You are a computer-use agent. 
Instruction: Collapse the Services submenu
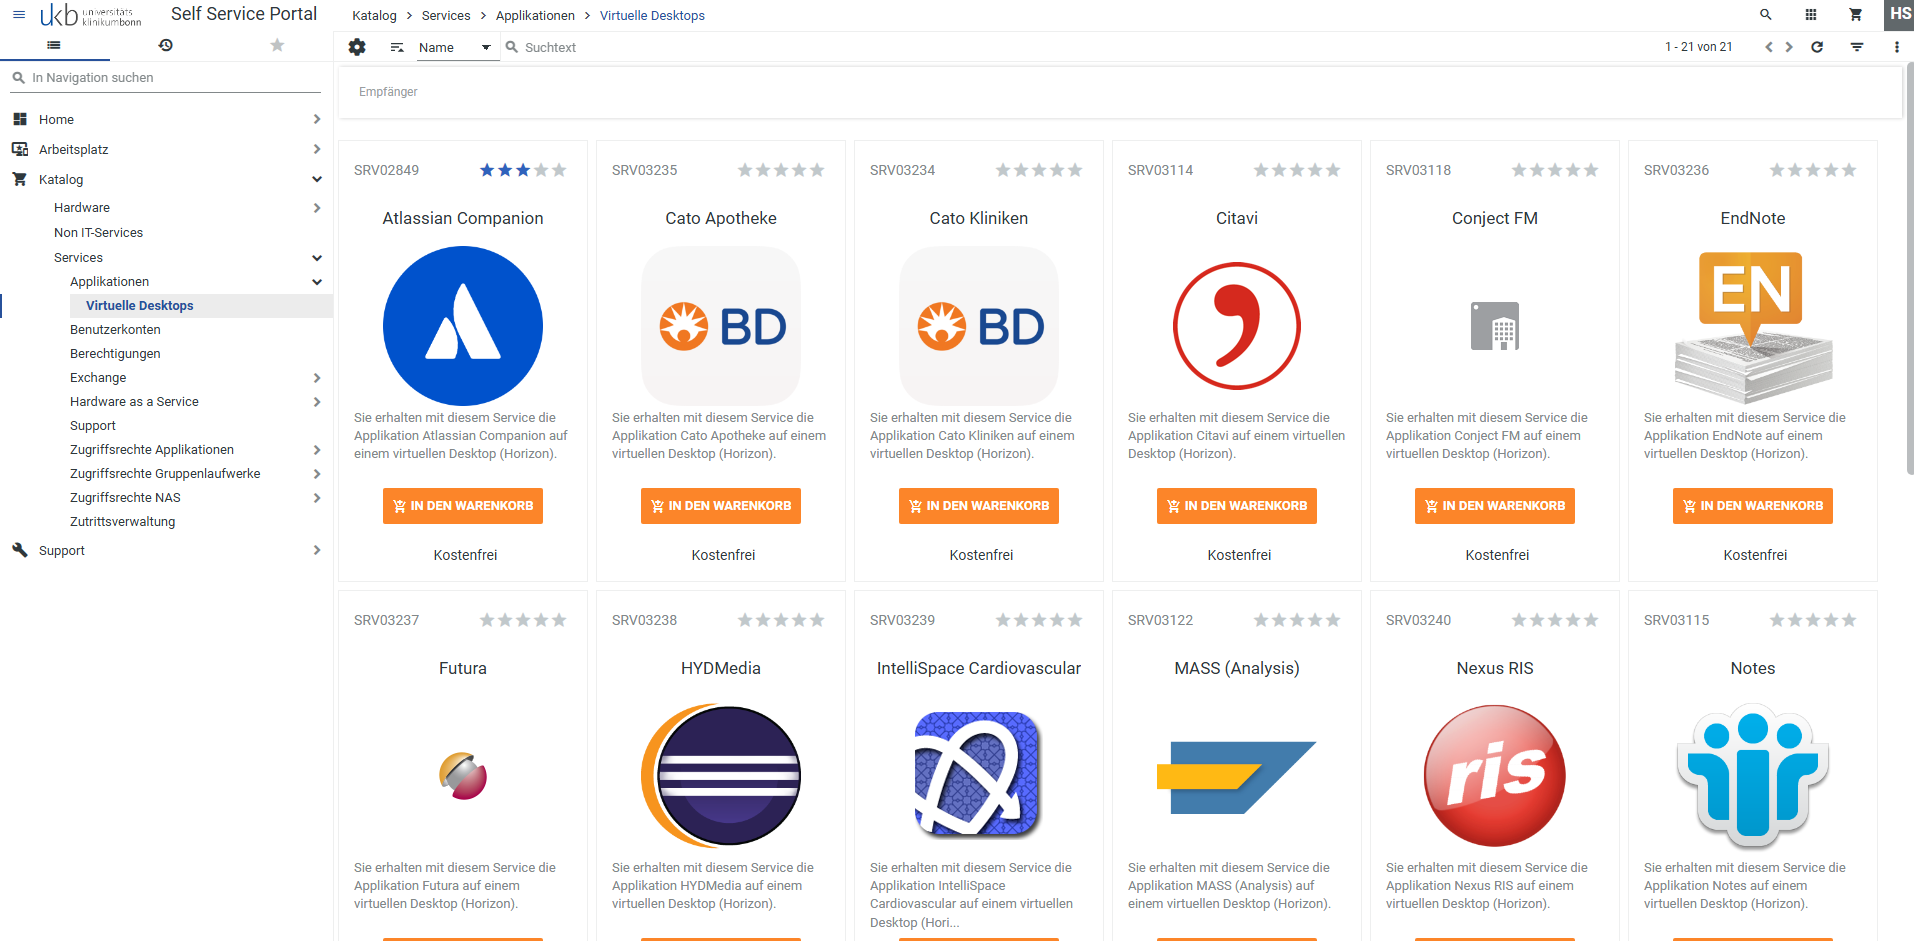317,258
